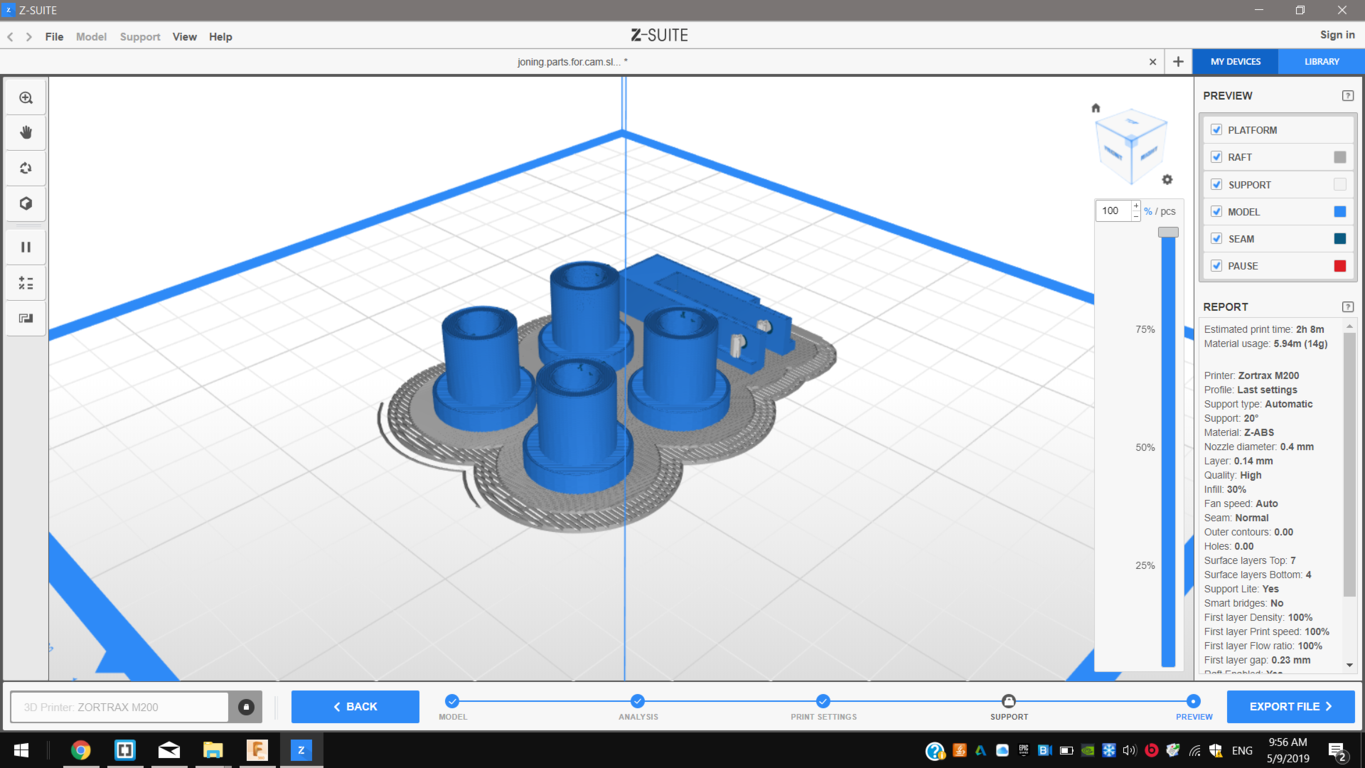
Task: Click the Wi-Fi icon in system tray
Action: click(x=1195, y=751)
